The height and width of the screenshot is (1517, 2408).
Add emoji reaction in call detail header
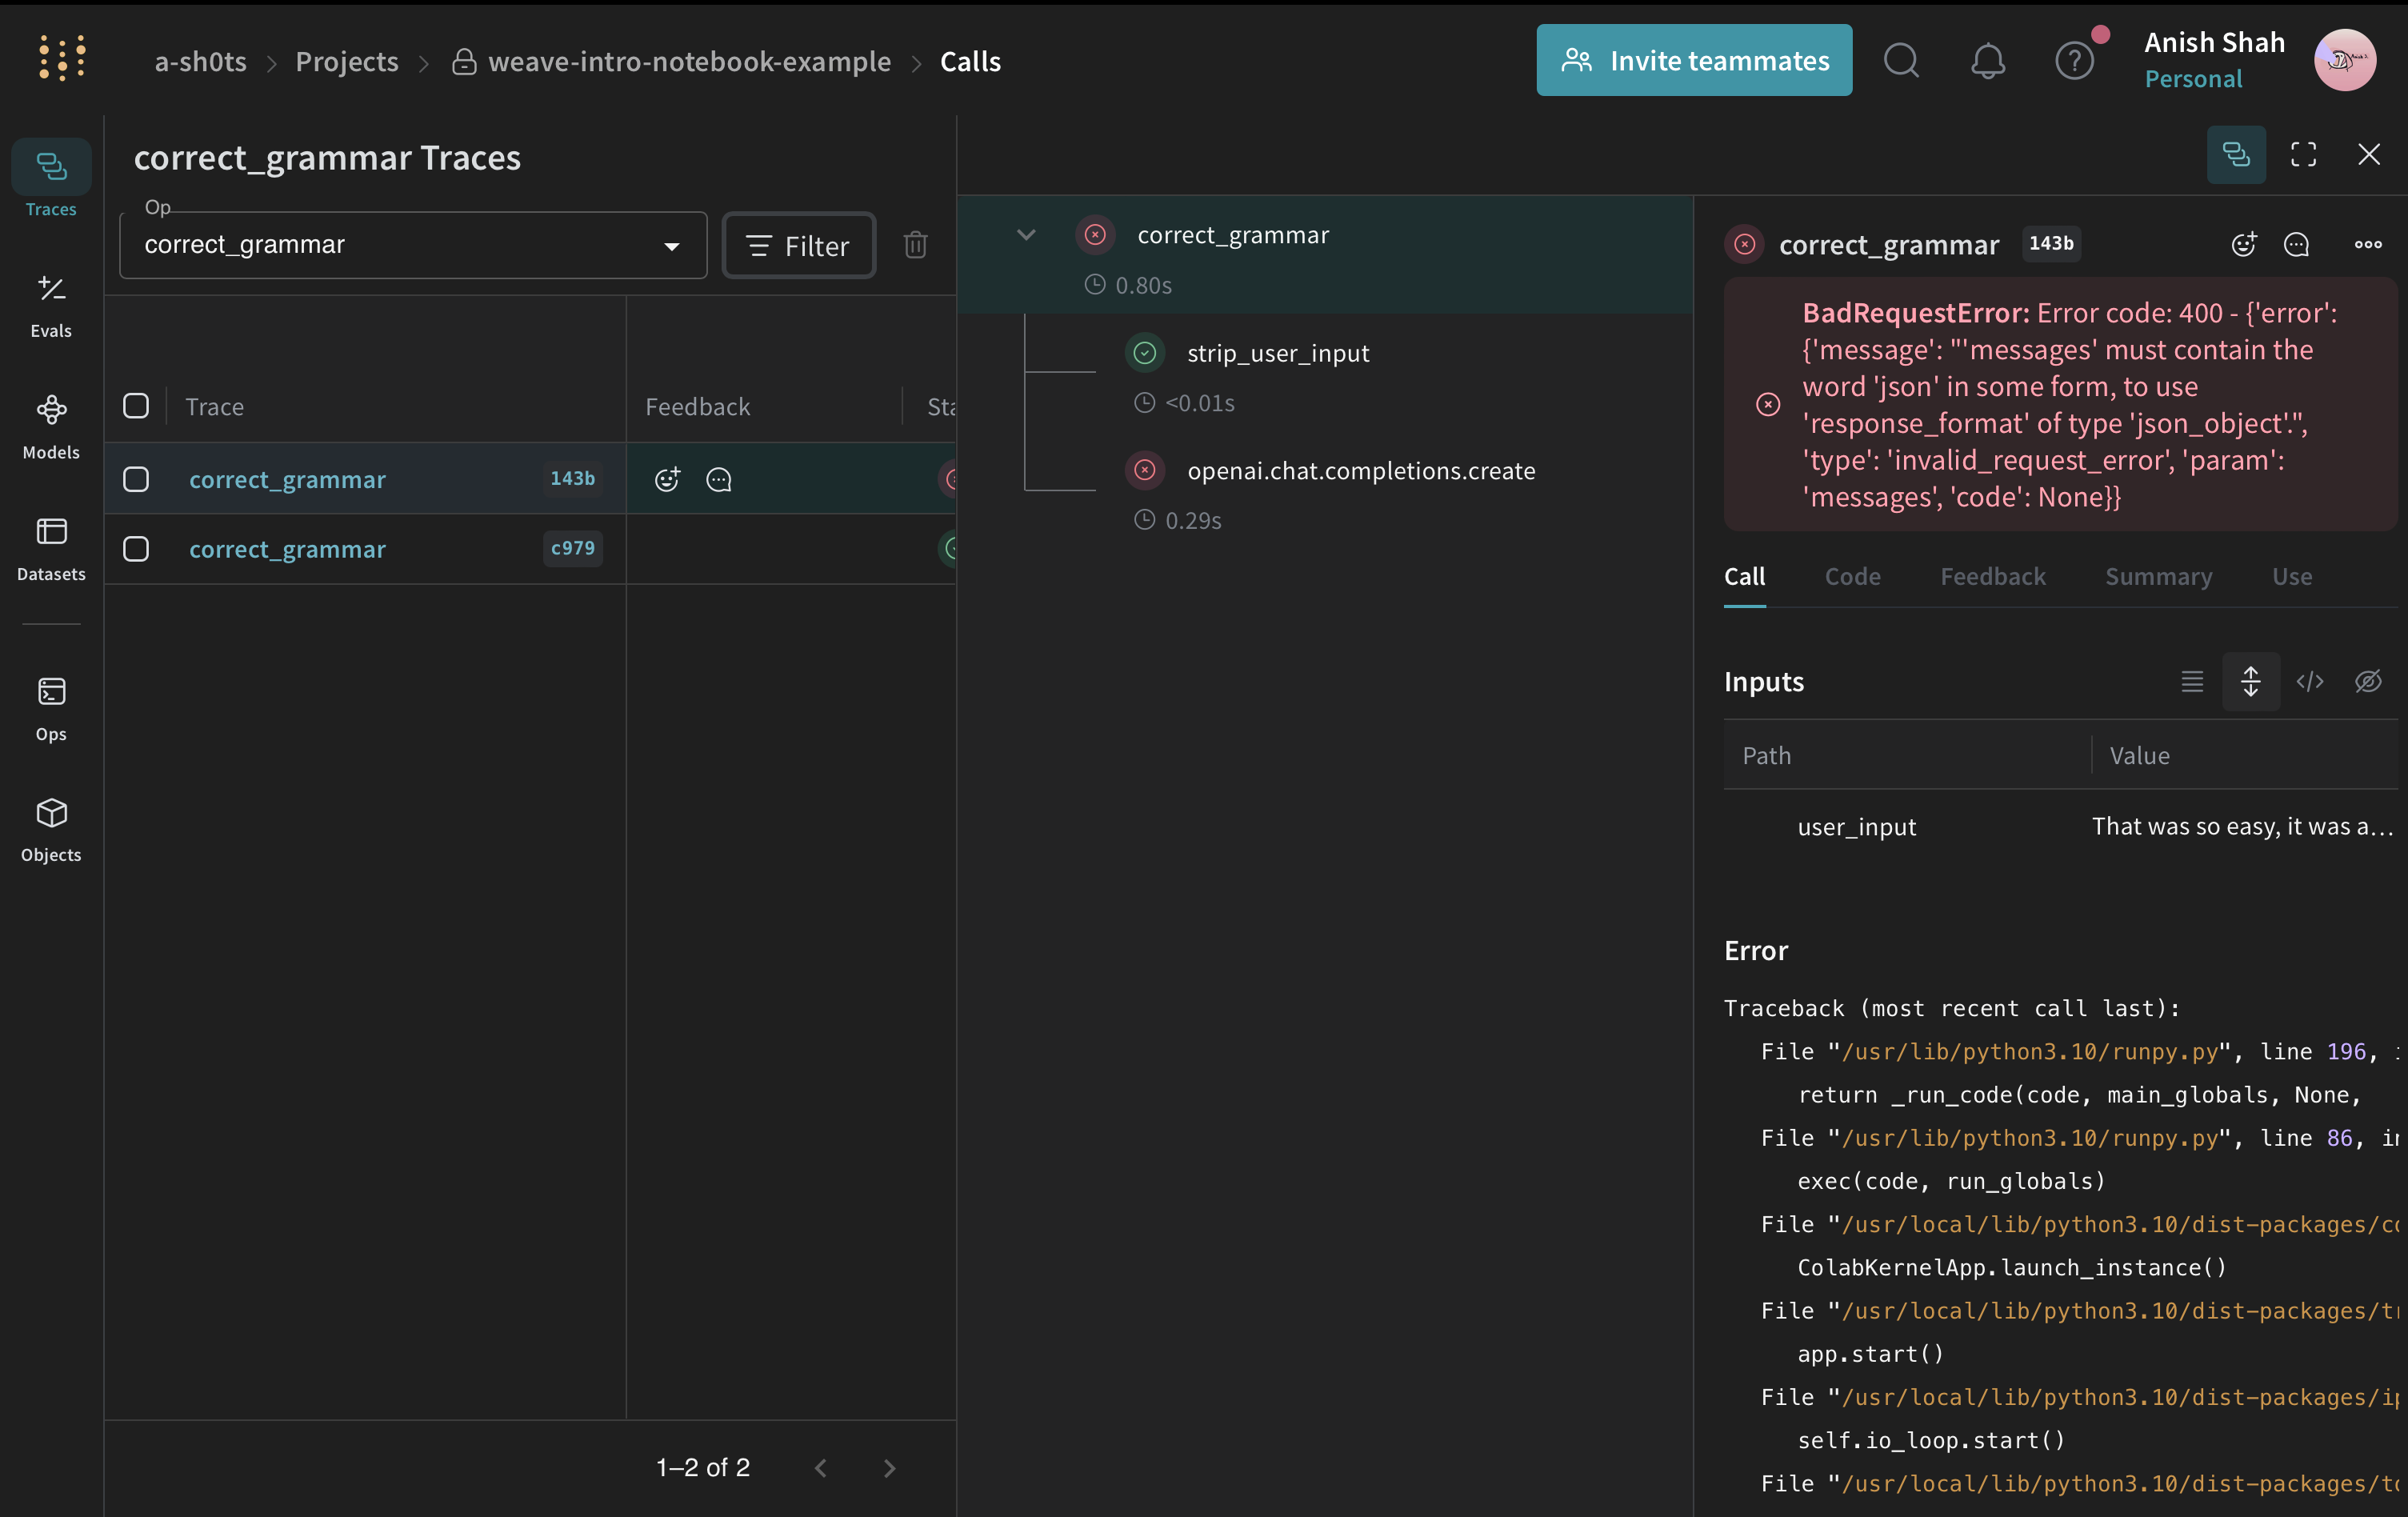click(2243, 244)
